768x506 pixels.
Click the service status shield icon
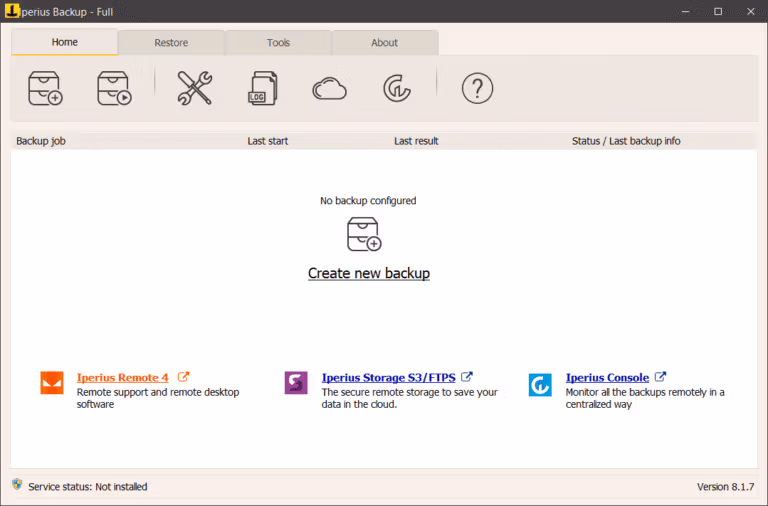click(x=17, y=484)
